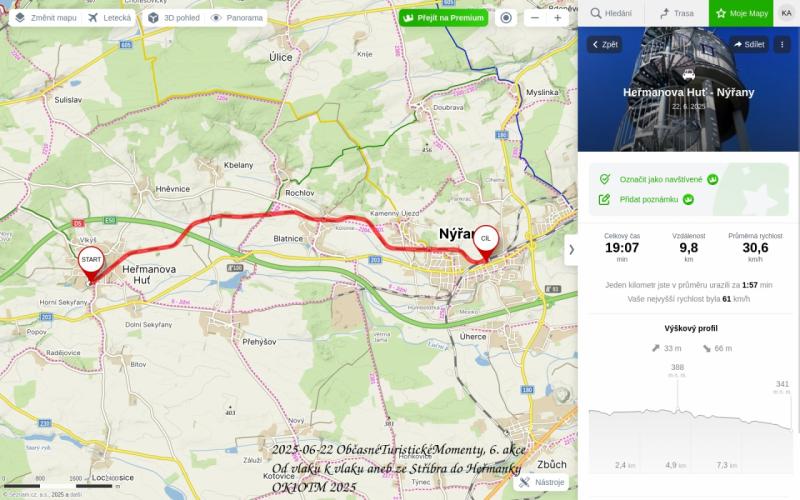Zoom in with the plus button
Screen dimensions: 800x500
point(558,18)
